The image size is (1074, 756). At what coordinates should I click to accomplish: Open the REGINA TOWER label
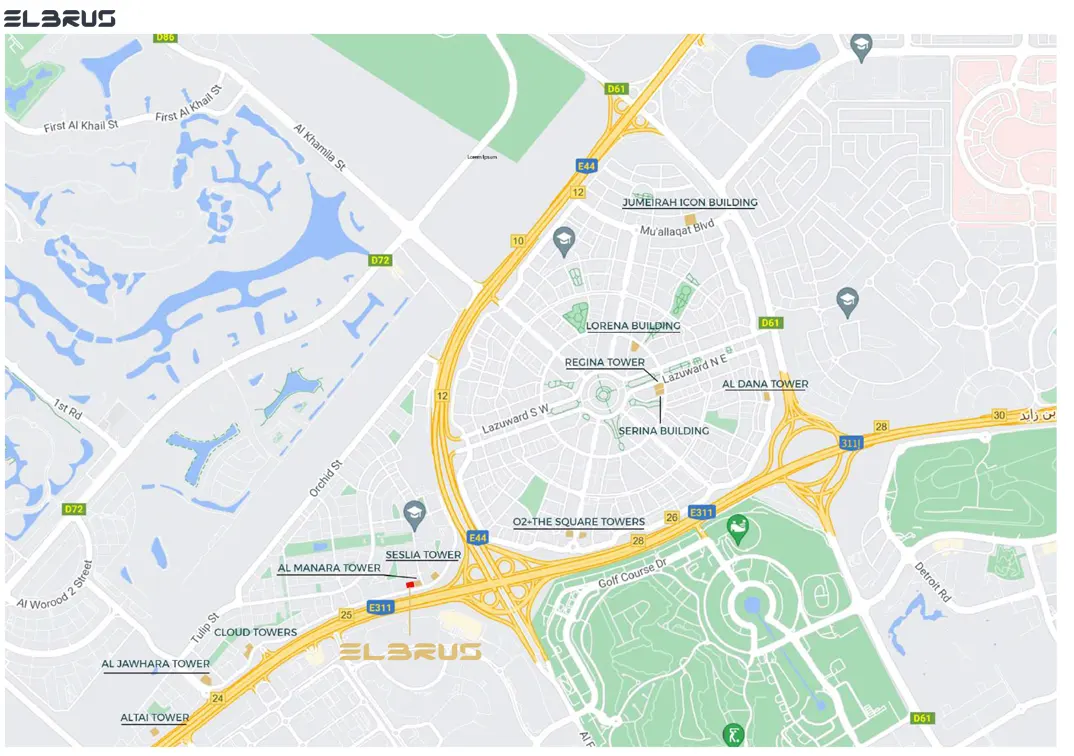(x=605, y=362)
